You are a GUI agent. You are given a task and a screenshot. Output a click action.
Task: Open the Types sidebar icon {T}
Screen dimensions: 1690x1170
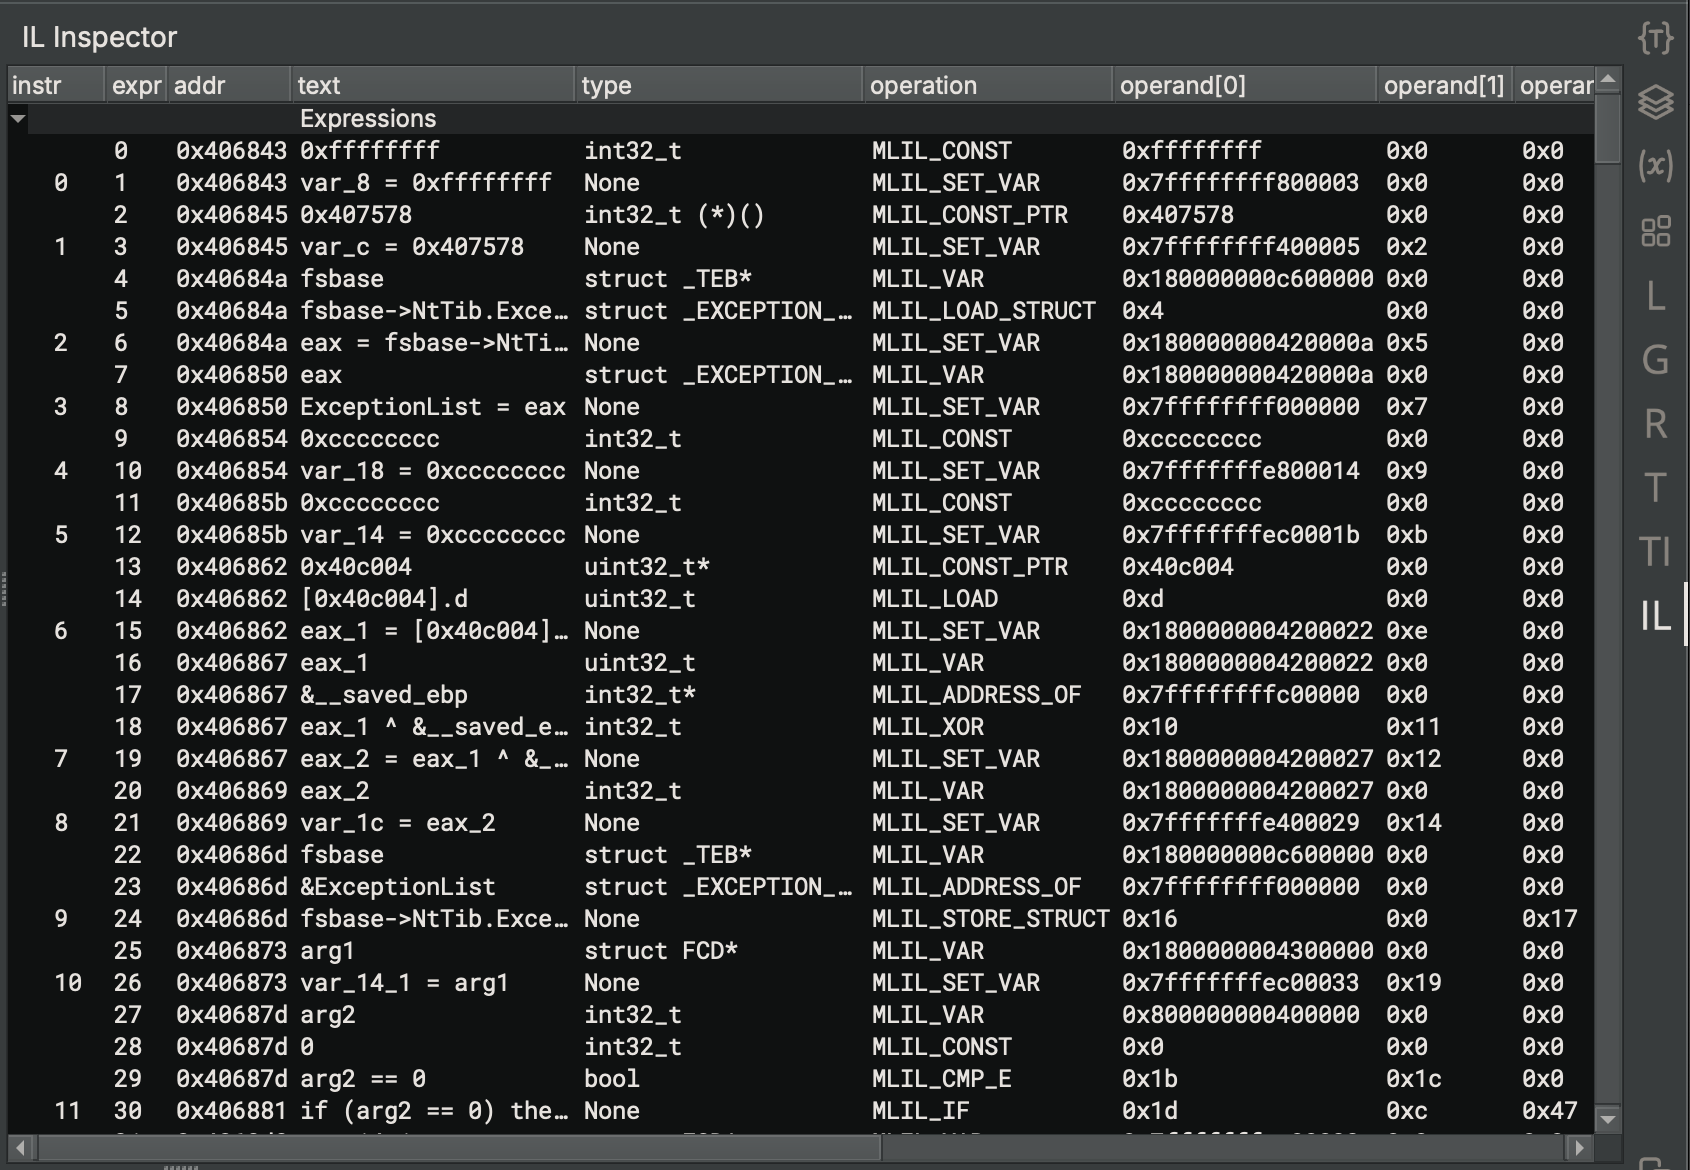pyautogui.click(x=1655, y=38)
